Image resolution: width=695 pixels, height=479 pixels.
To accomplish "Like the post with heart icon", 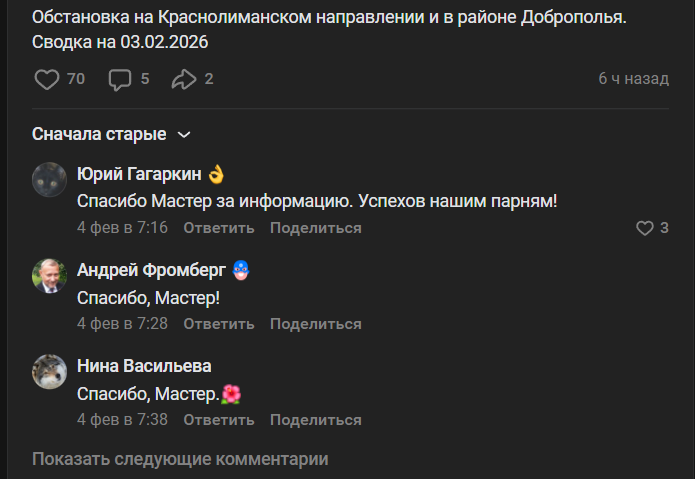I will pos(47,79).
